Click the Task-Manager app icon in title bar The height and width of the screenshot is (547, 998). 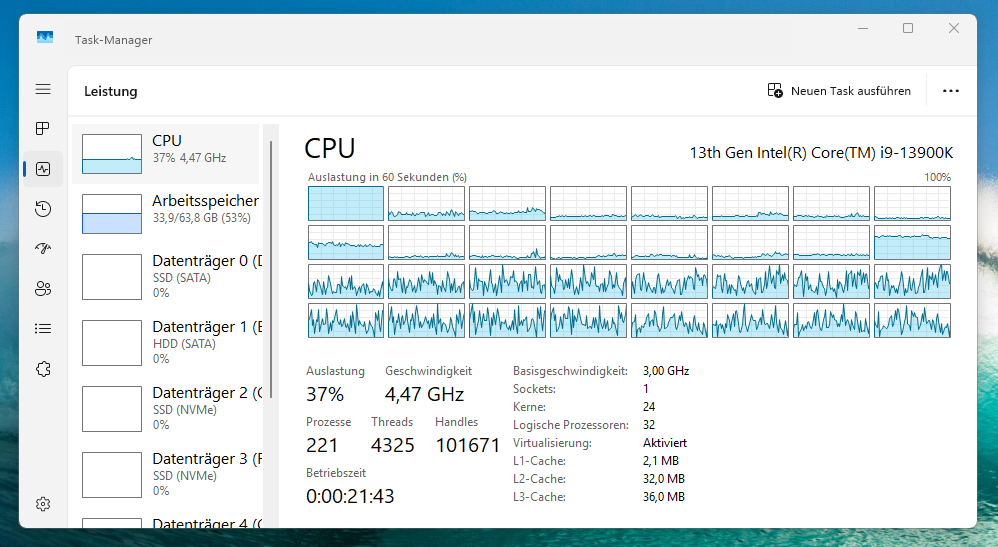[x=45, y=38]
